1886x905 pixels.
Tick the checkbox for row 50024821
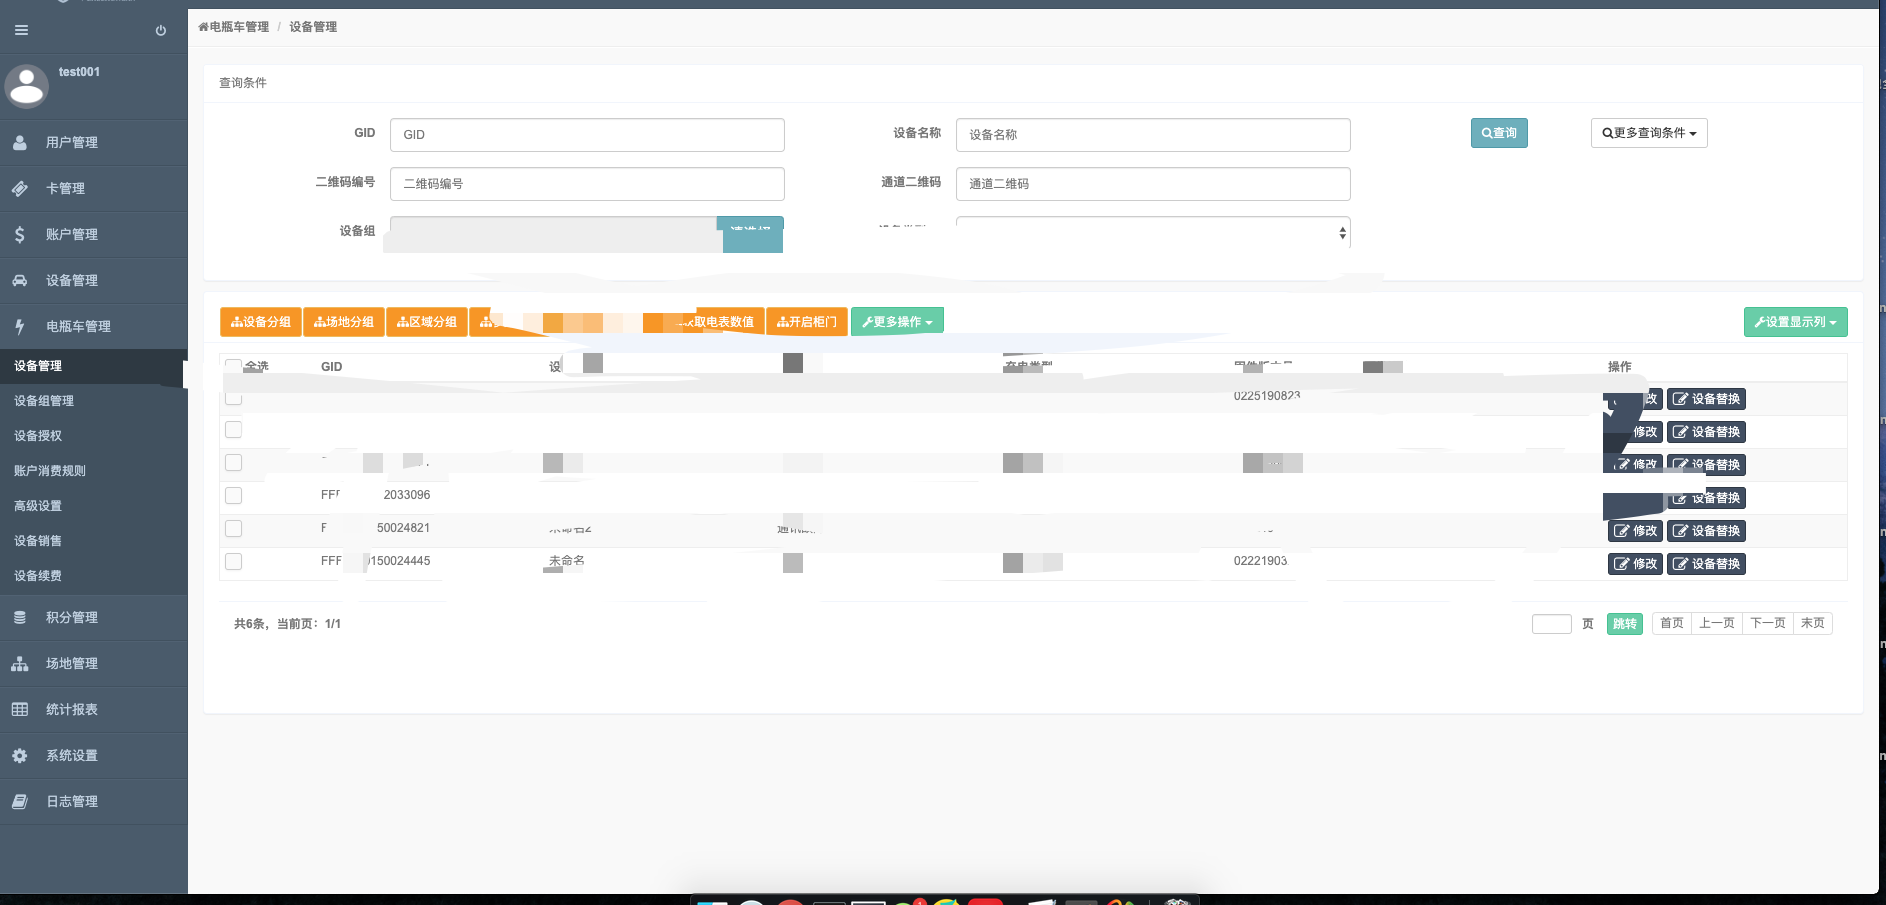233,528
